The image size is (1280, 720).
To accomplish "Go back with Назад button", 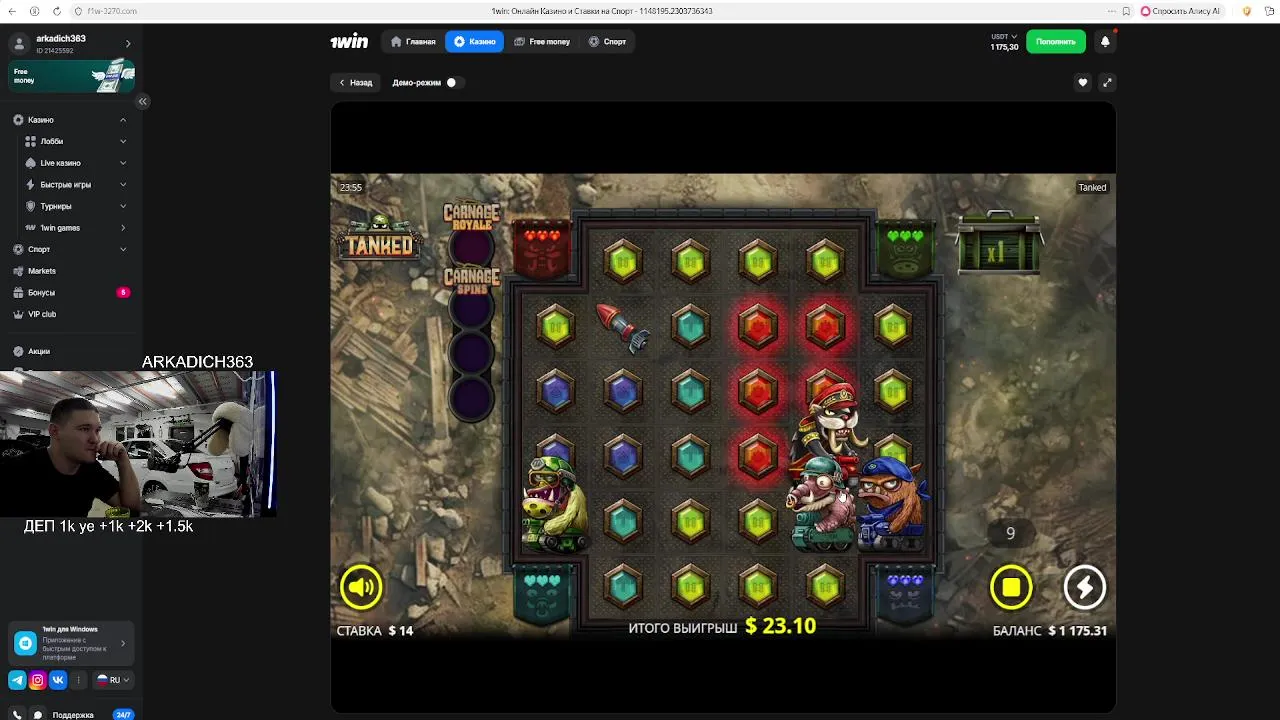I will pyautogui.click(x=355, y=83).
